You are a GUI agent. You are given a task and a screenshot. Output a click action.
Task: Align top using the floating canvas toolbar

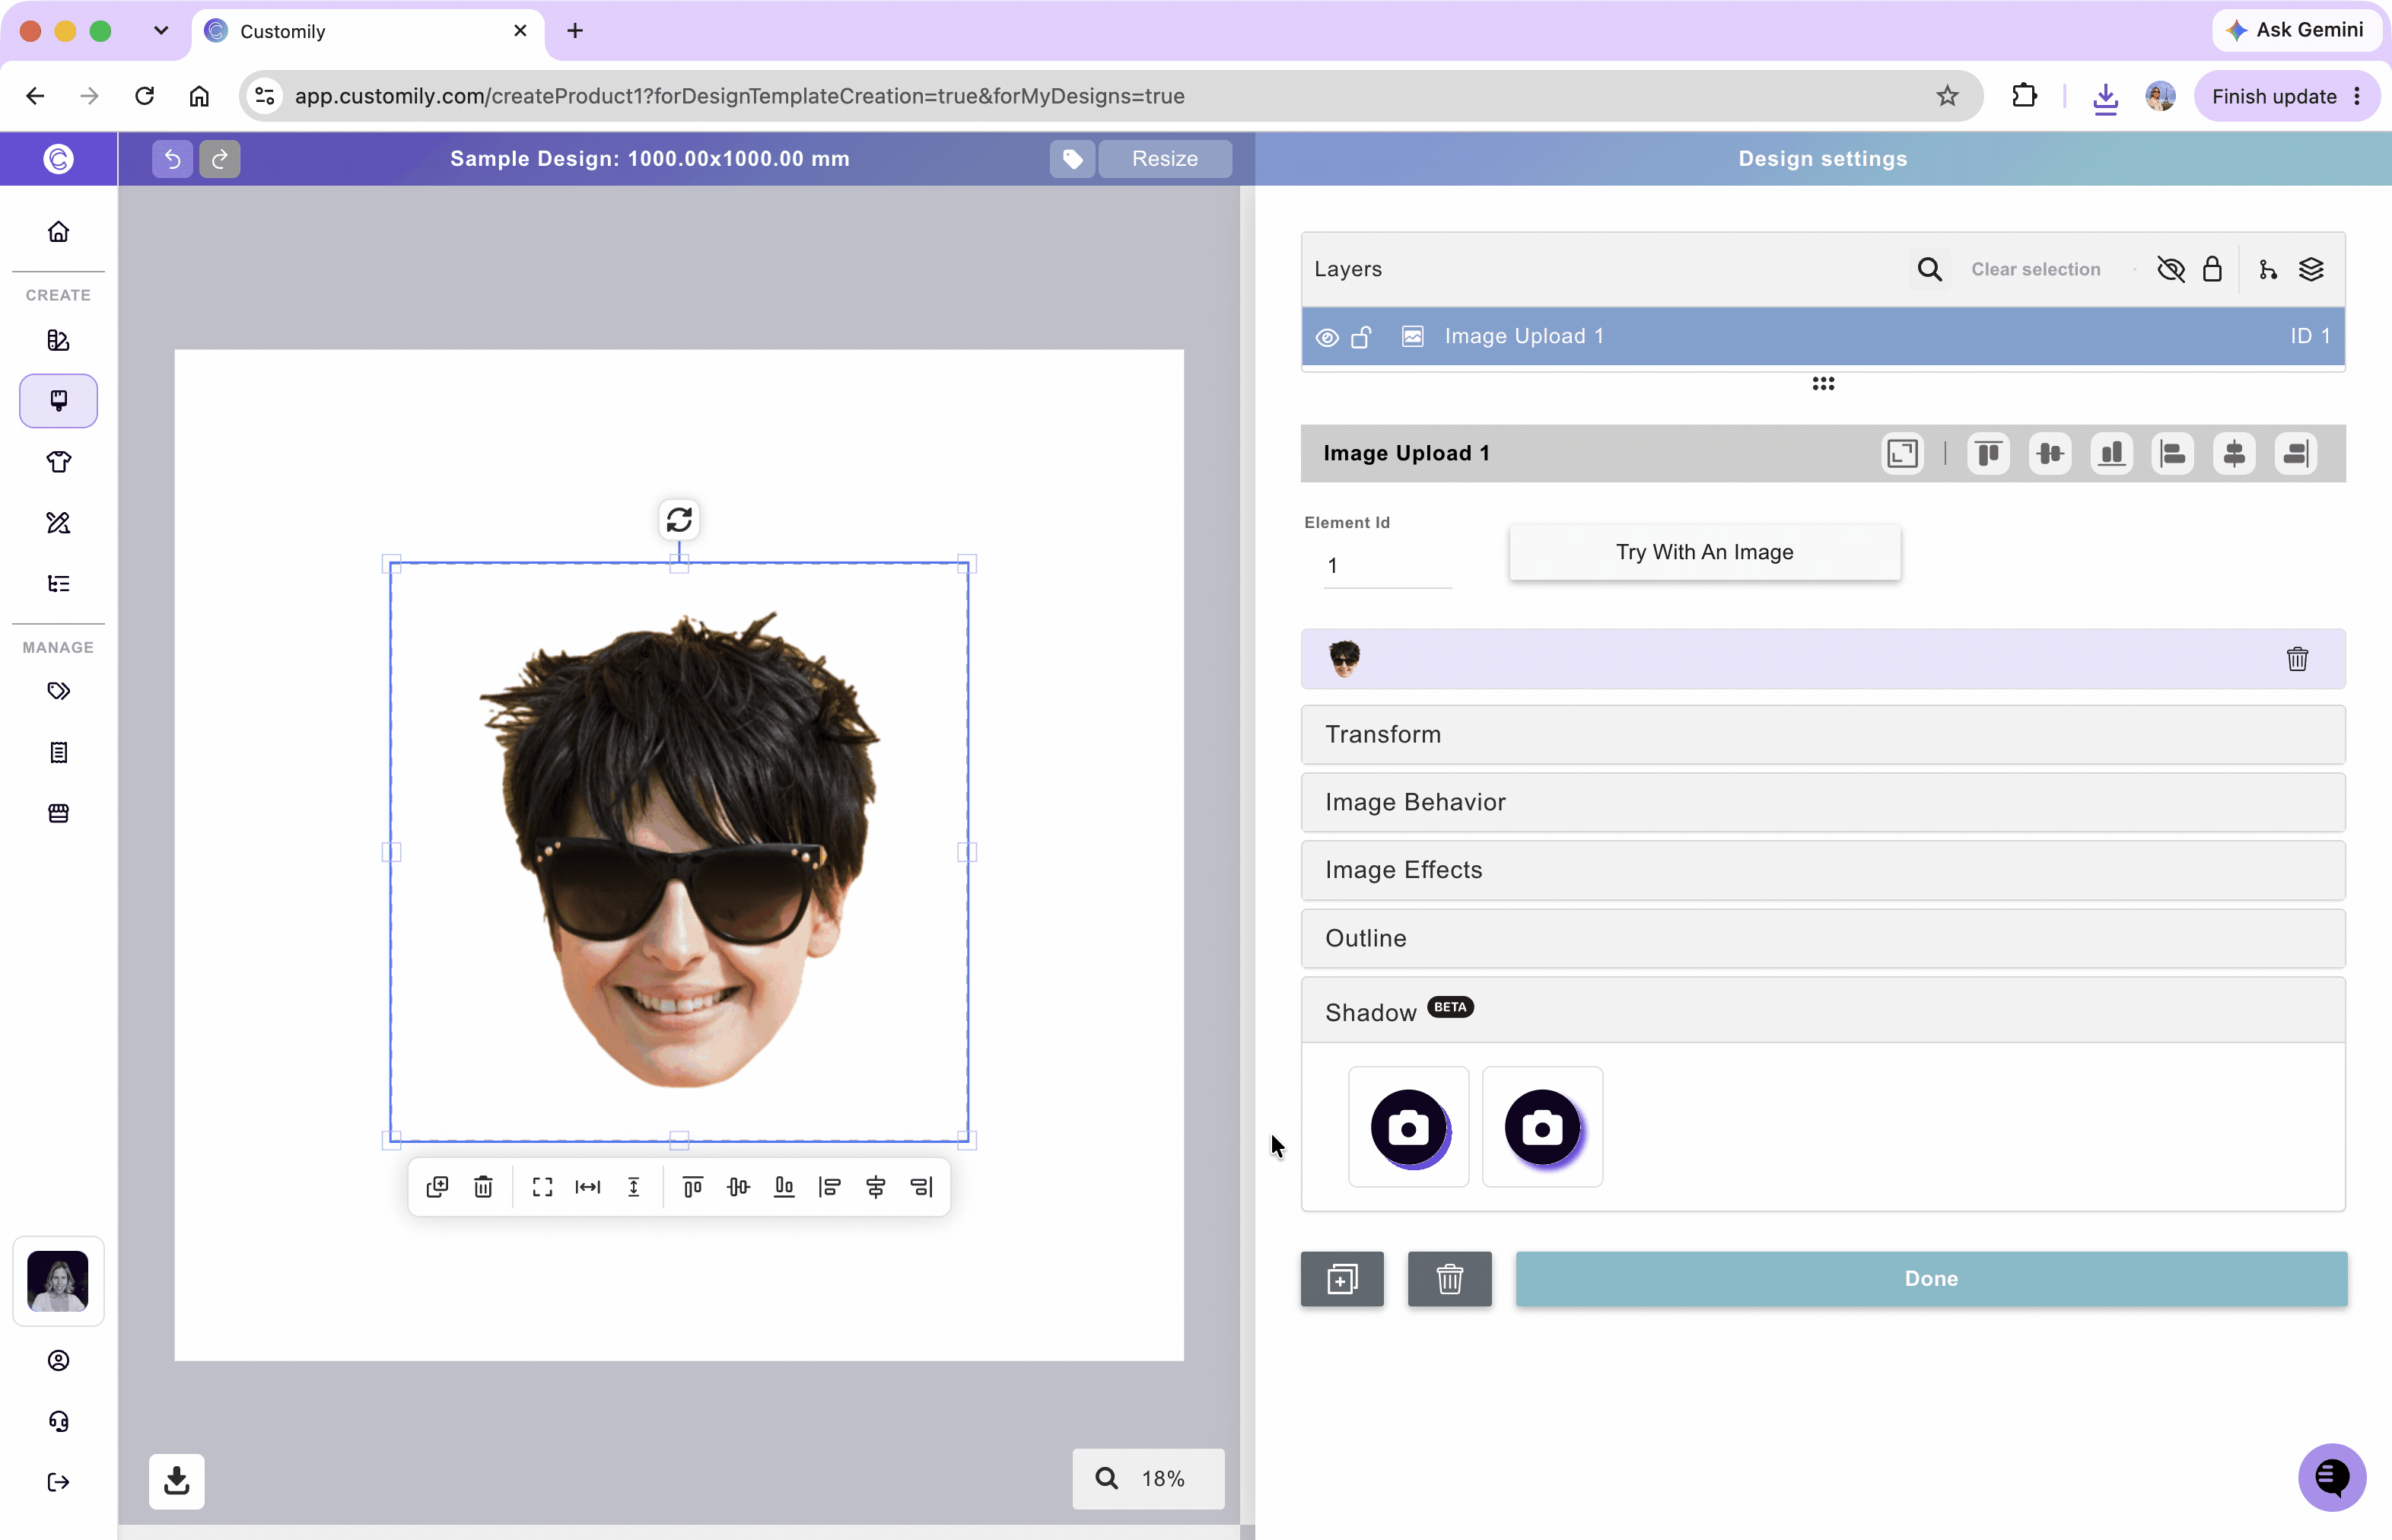[692, 1187]
